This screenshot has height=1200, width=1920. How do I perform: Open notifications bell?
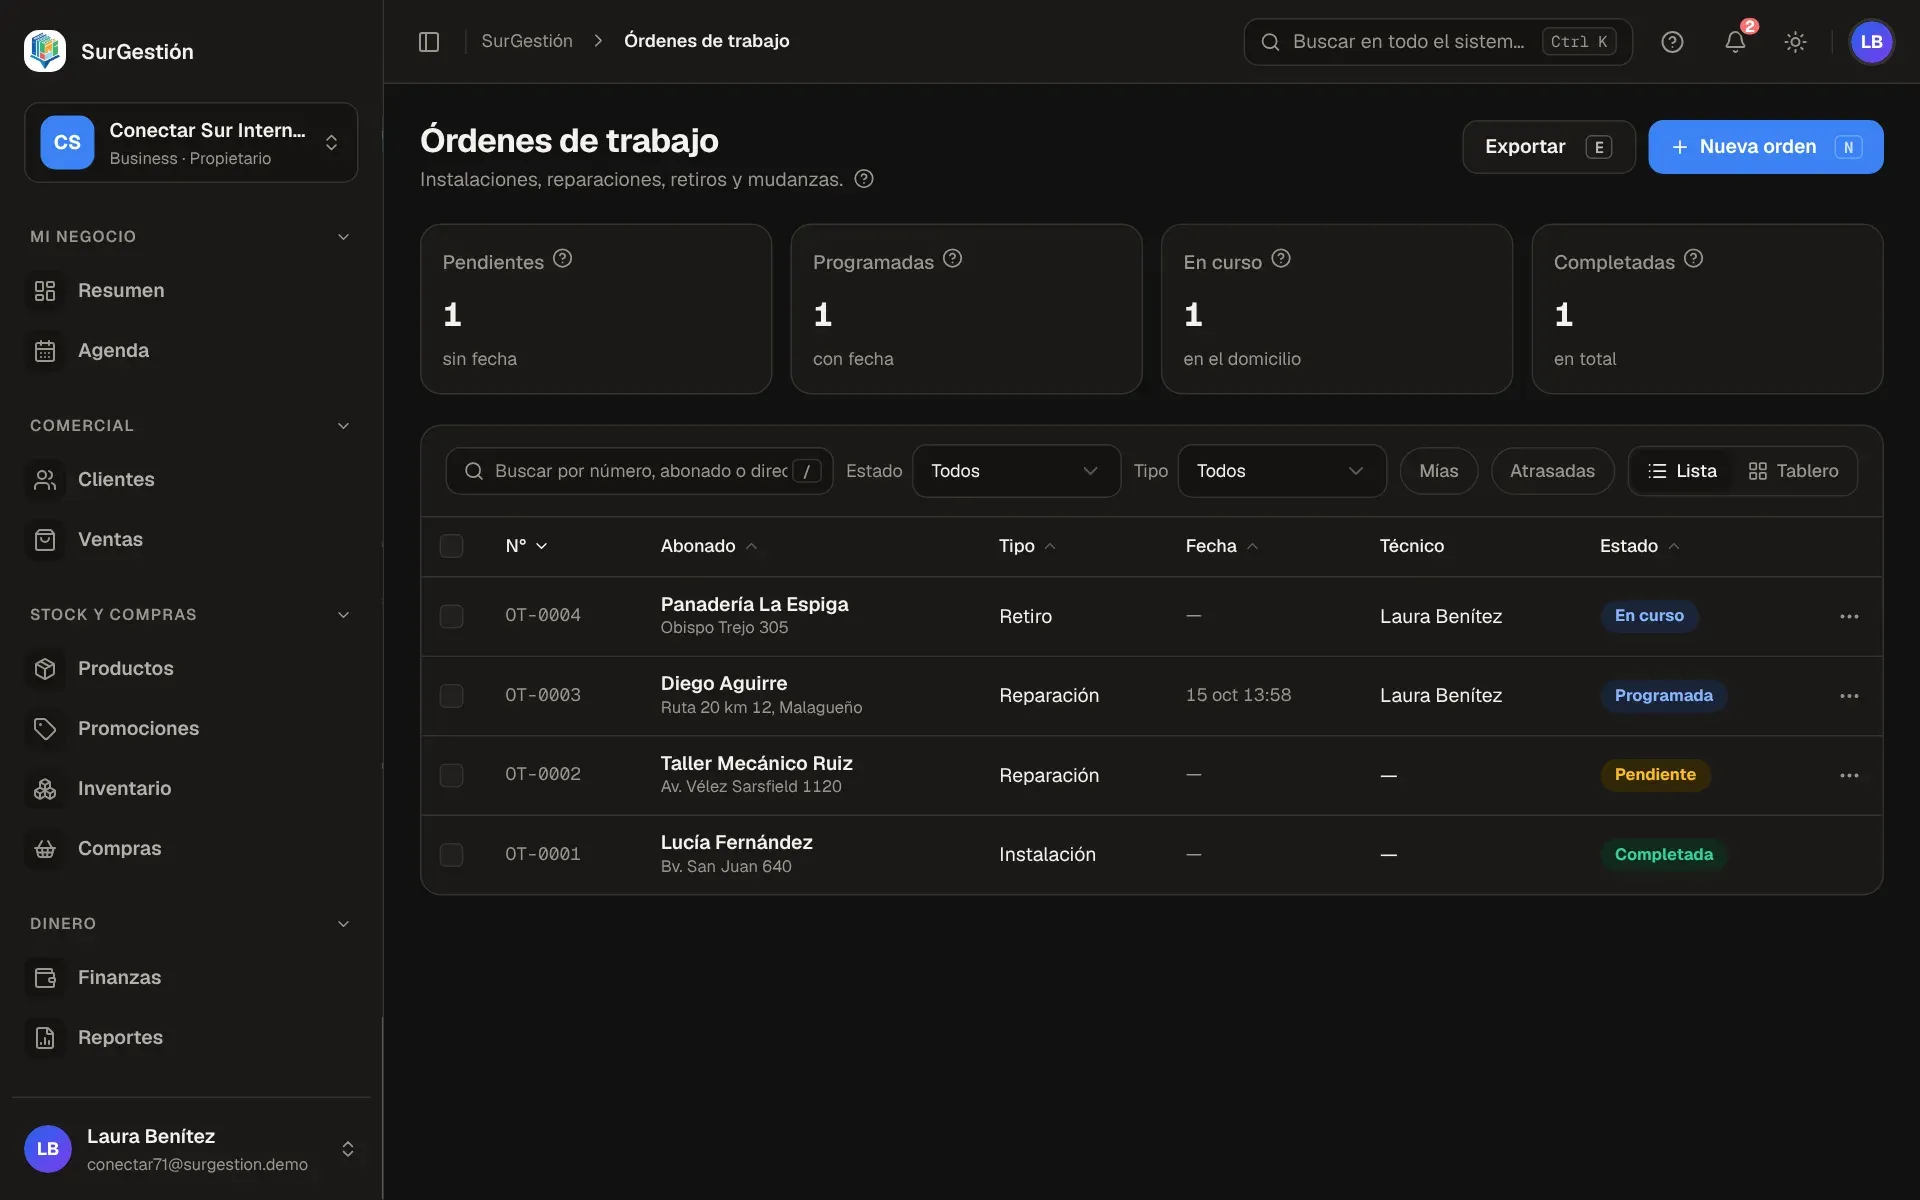pos(1735,42)
